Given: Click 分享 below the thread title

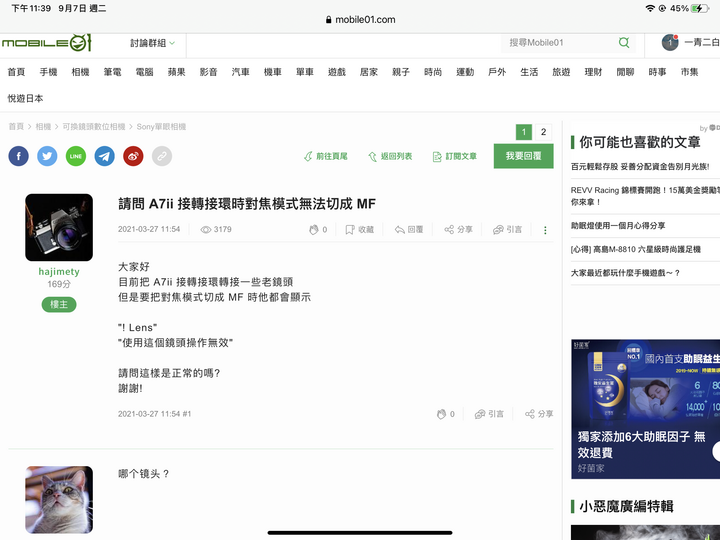Looking at the screenshot, I should 458,230.
